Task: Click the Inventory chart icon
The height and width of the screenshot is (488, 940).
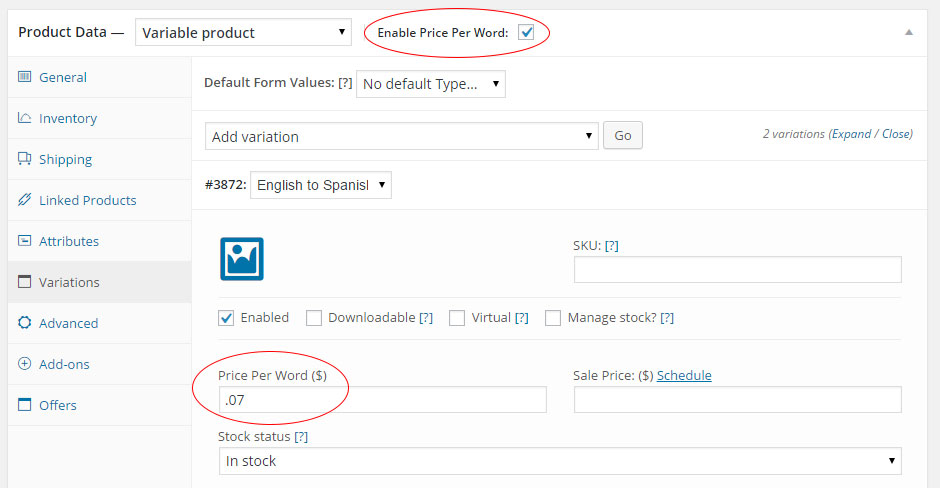Action: (25, 118)
